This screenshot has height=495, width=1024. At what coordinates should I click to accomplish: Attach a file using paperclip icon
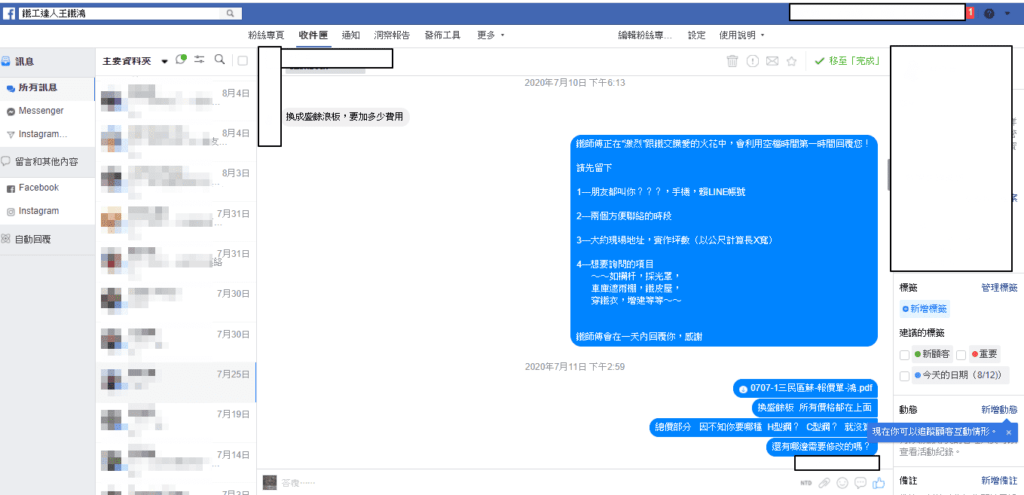824,483
